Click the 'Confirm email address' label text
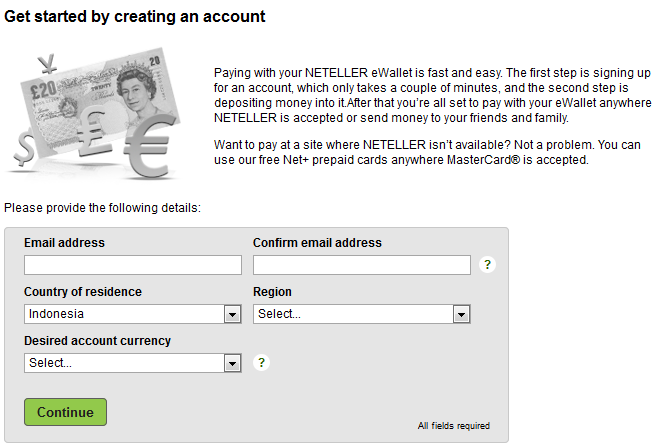Viewport: 663px width, 447px height. point(317,243)
